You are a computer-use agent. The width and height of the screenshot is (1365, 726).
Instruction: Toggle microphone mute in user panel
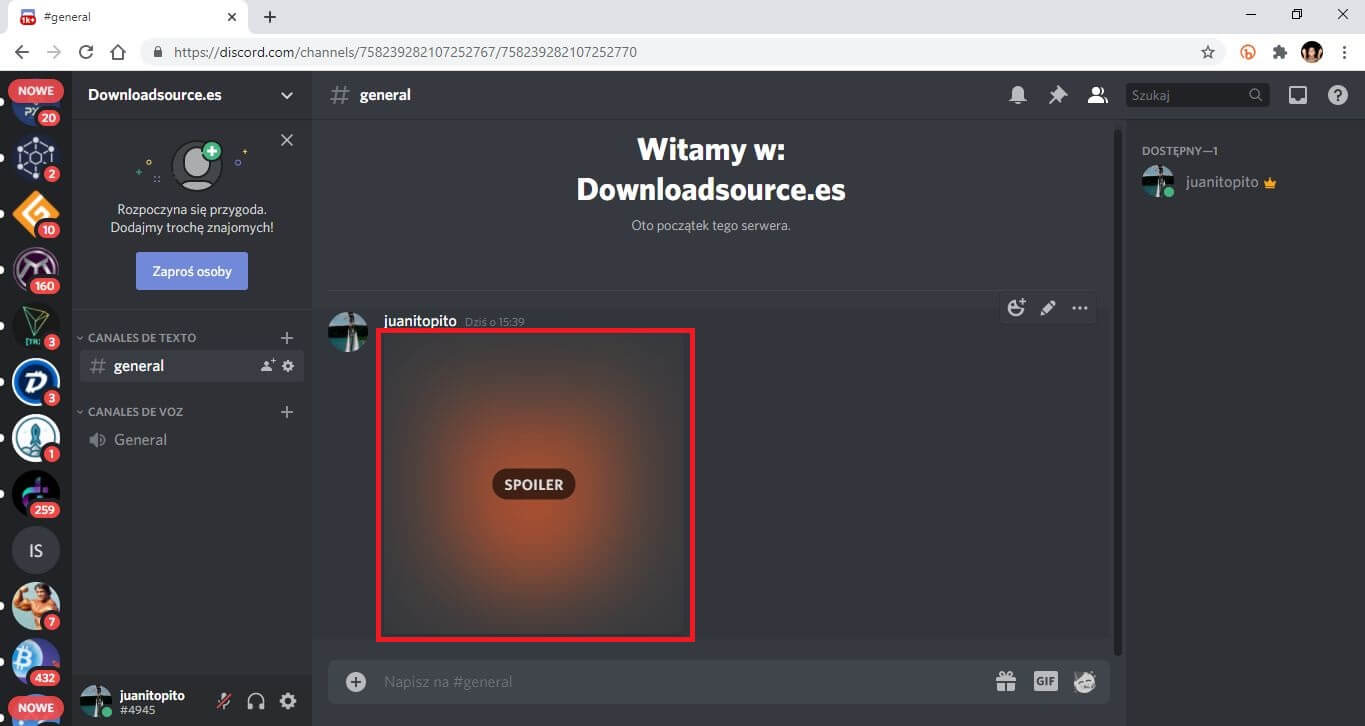coord(224,701)
